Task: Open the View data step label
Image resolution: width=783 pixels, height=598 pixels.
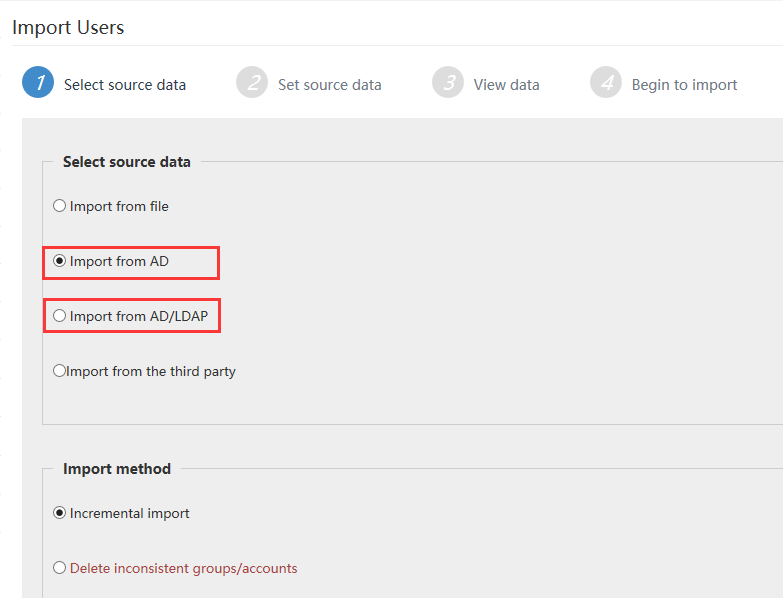Action: [x=506, y=85]
